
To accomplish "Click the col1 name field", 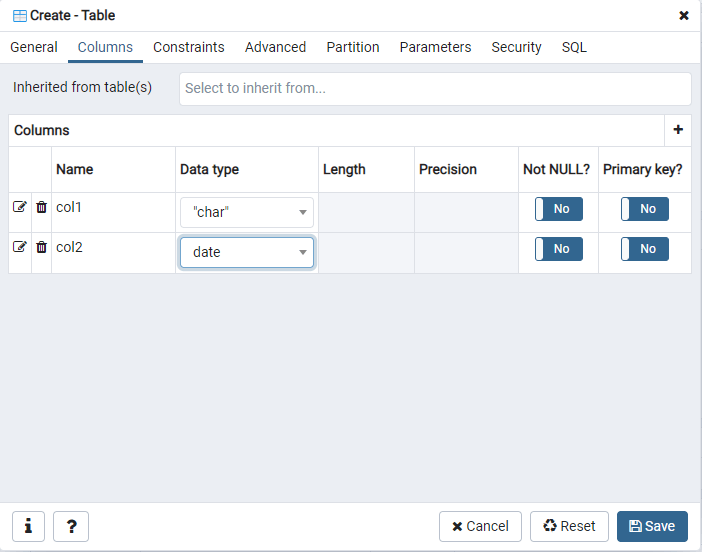I will pos(113,207).
